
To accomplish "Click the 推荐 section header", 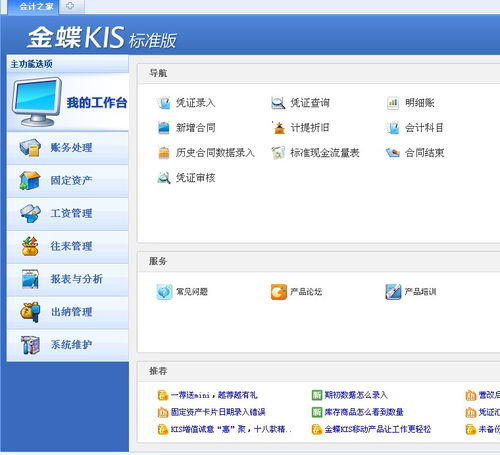I will (158, 371).
